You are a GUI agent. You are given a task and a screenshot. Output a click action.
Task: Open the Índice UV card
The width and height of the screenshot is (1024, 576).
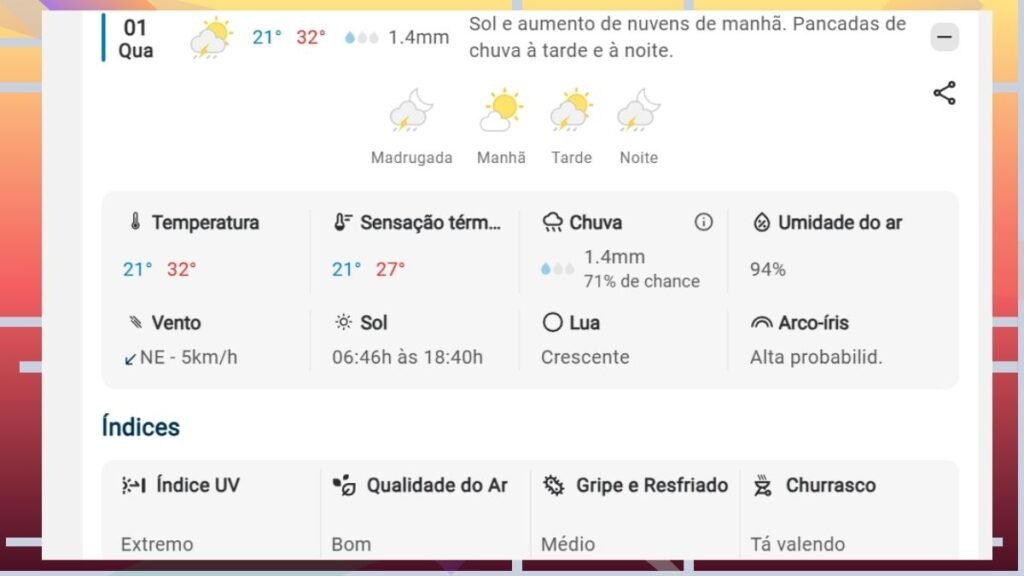[210, 512]
